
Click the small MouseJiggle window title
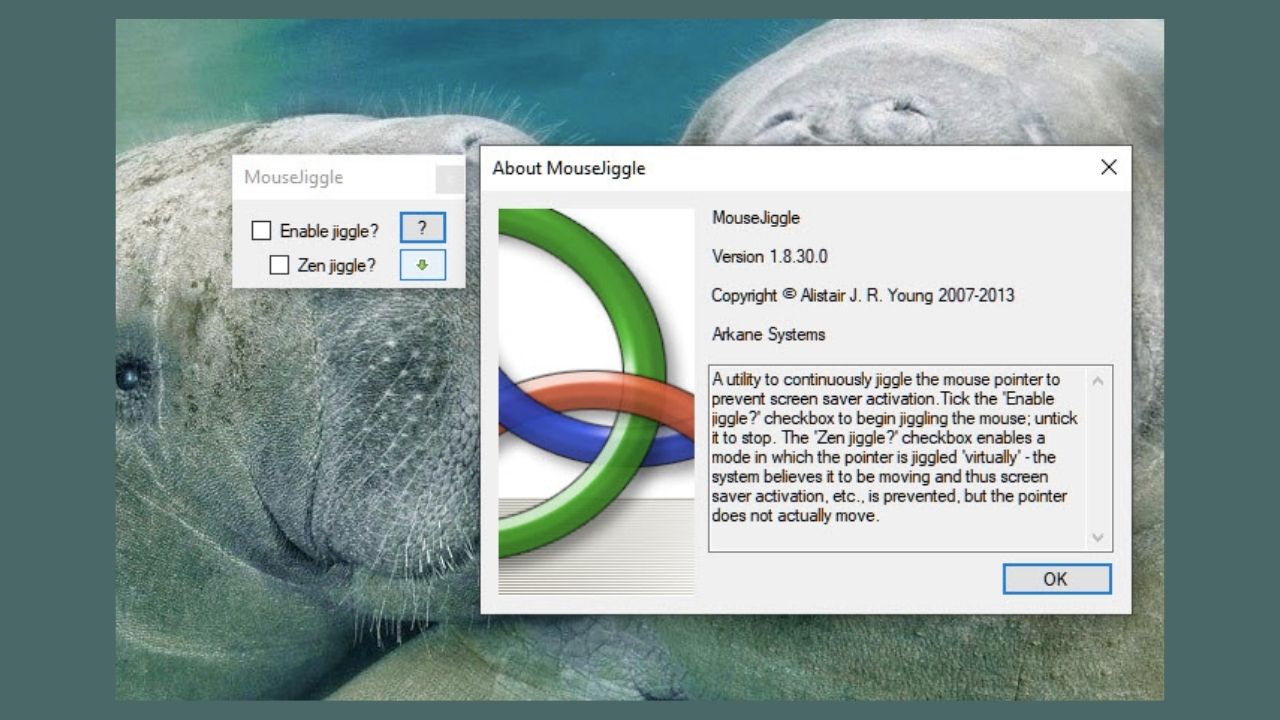click(294, 178)
